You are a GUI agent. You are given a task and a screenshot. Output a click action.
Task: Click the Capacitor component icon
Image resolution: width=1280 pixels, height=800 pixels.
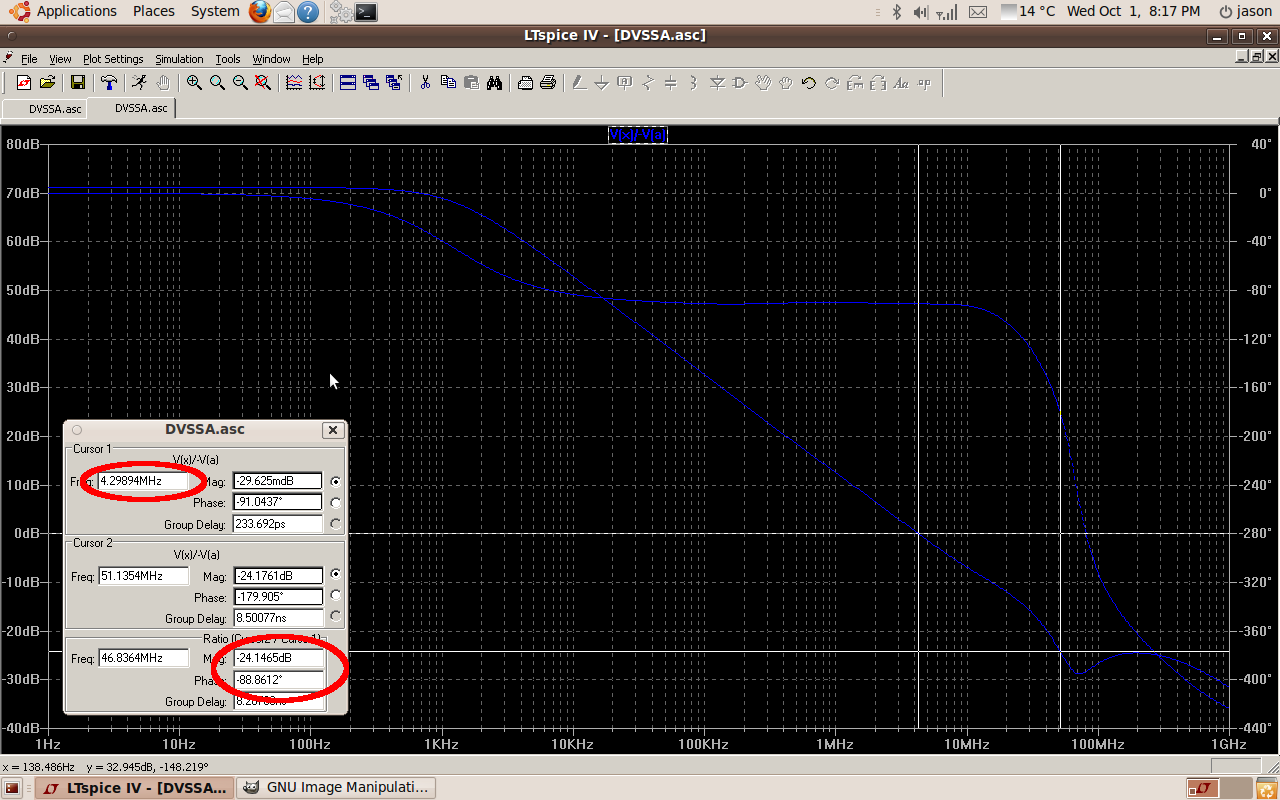pos(671,83)
